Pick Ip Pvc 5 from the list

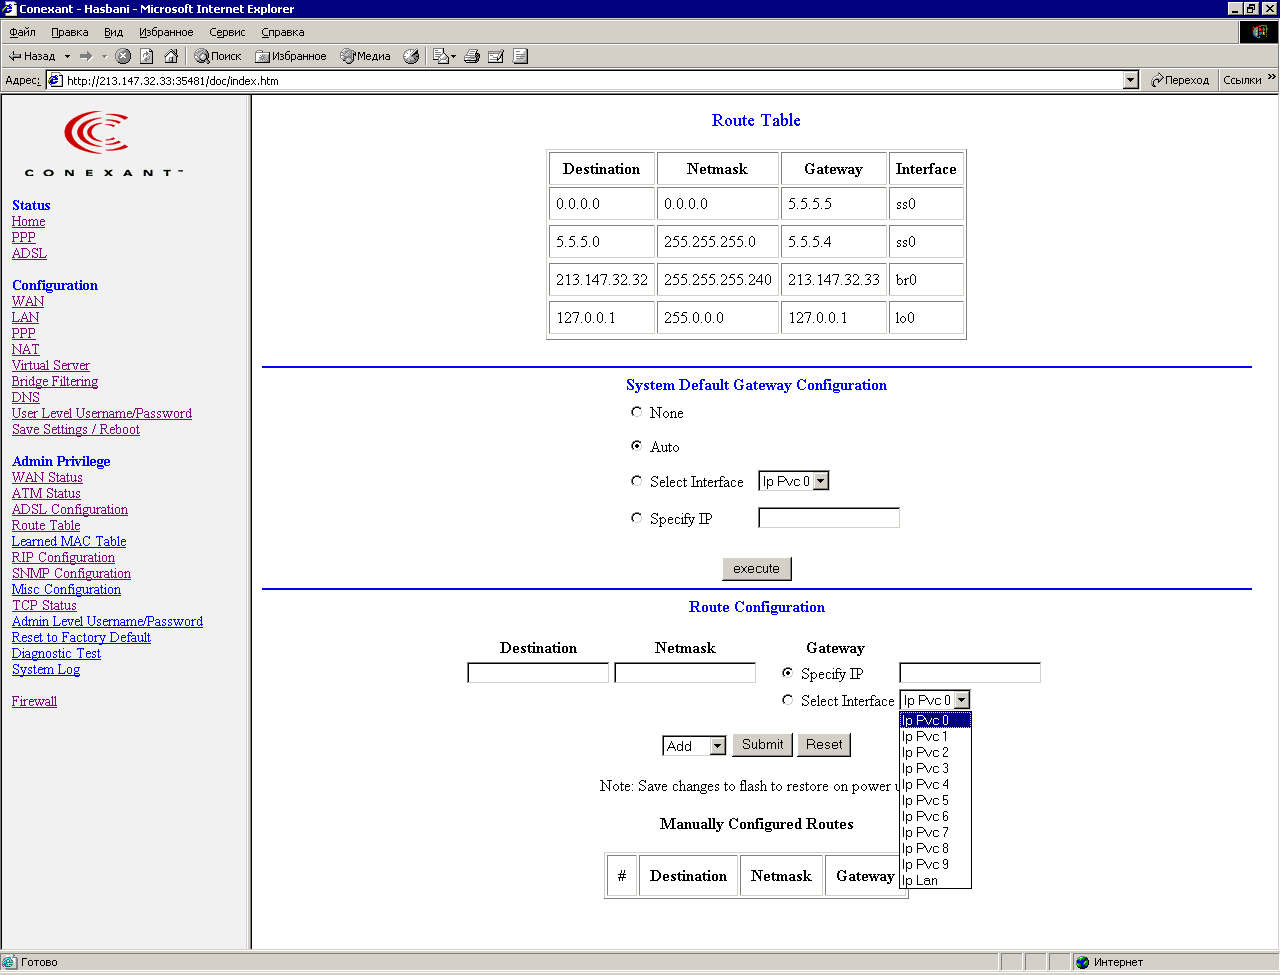click(935, 800)
